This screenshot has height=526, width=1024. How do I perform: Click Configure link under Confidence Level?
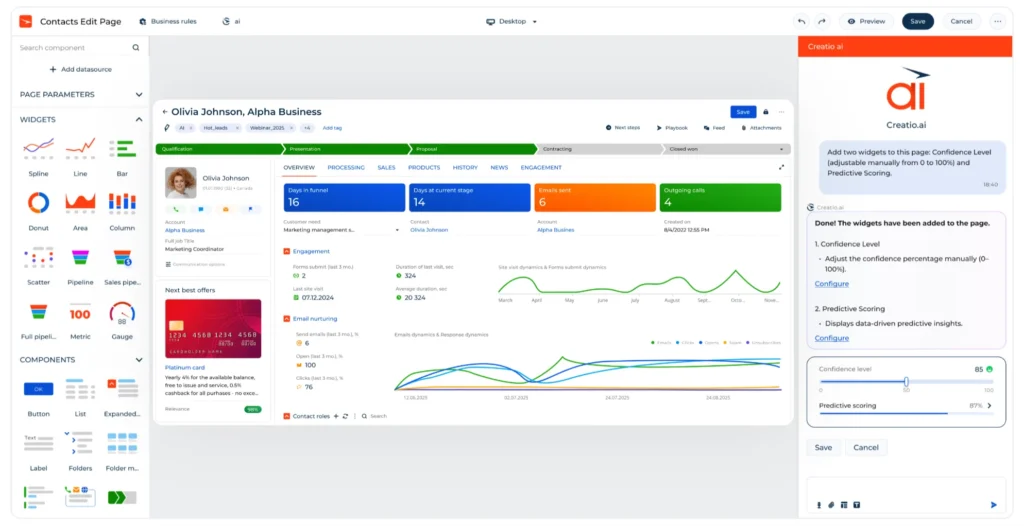point(831,284)
